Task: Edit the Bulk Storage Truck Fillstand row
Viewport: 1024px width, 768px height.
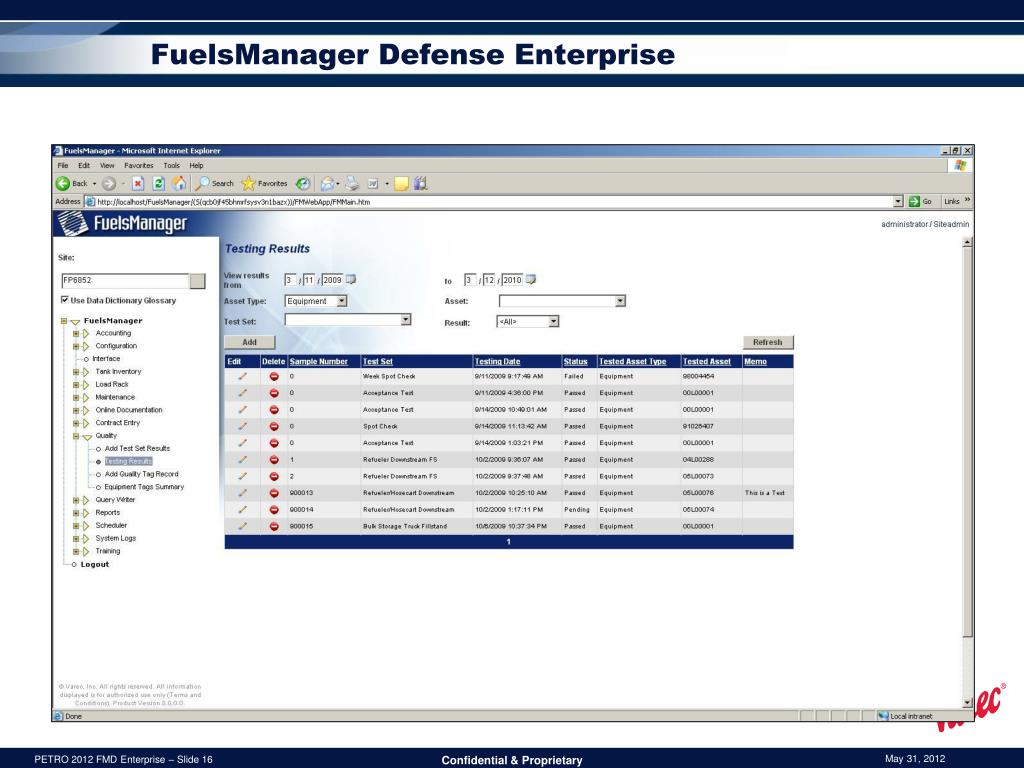Action: [x=242, y=526]
